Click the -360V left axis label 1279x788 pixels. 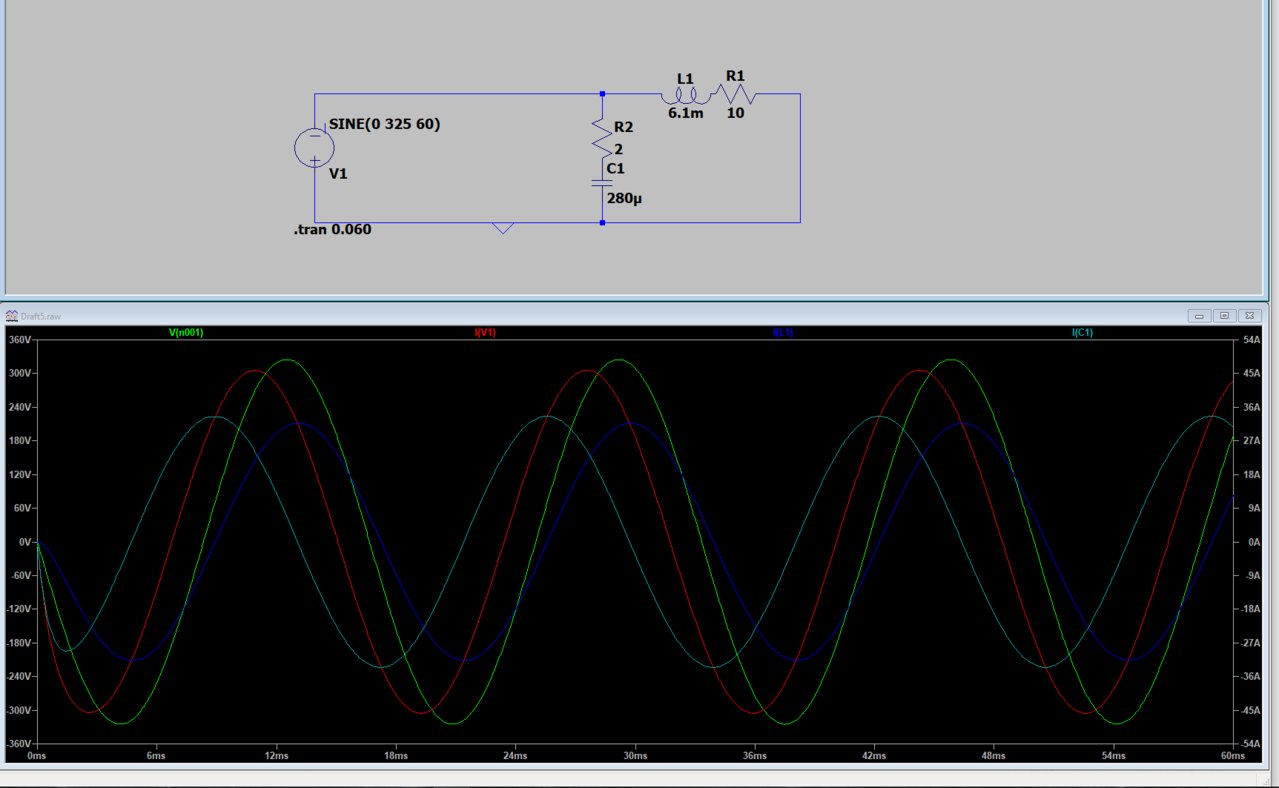[x=19, y=744]
